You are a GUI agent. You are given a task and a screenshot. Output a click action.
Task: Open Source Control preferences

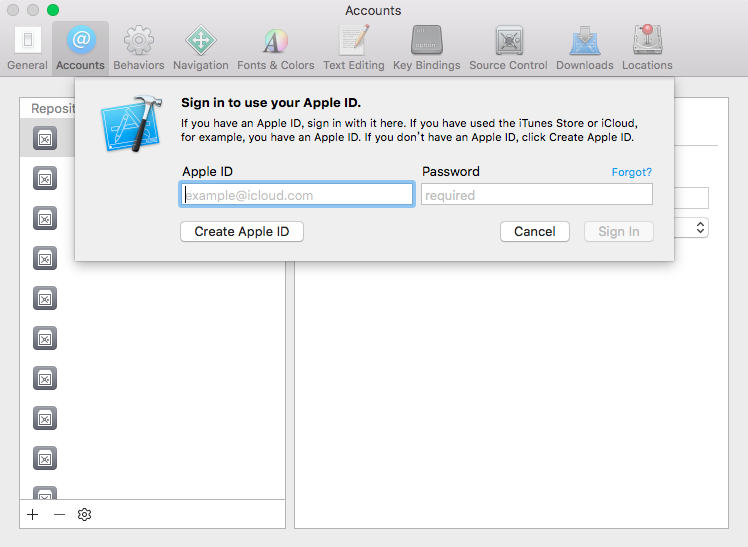click(508, 47)
